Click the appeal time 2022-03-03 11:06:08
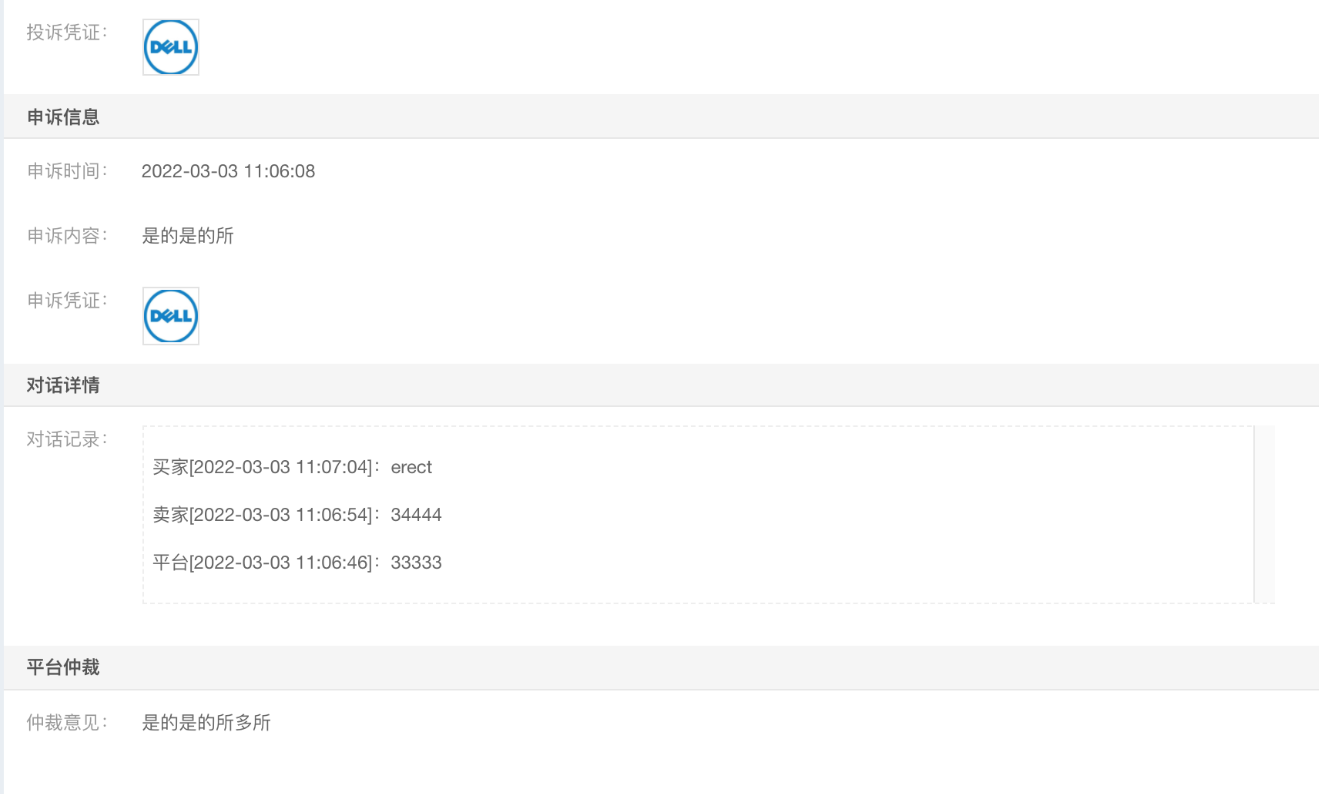The width and height of the screenshot is (1319, 794). (x=228, y=172)
